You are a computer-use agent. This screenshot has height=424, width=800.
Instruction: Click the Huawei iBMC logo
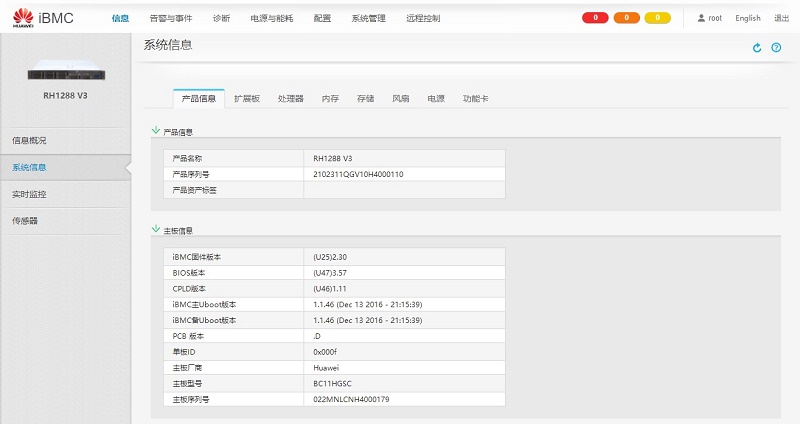coord(43,18)
